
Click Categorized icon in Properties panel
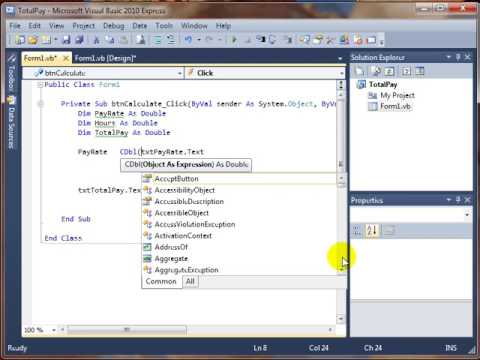(x=357, y=230)
